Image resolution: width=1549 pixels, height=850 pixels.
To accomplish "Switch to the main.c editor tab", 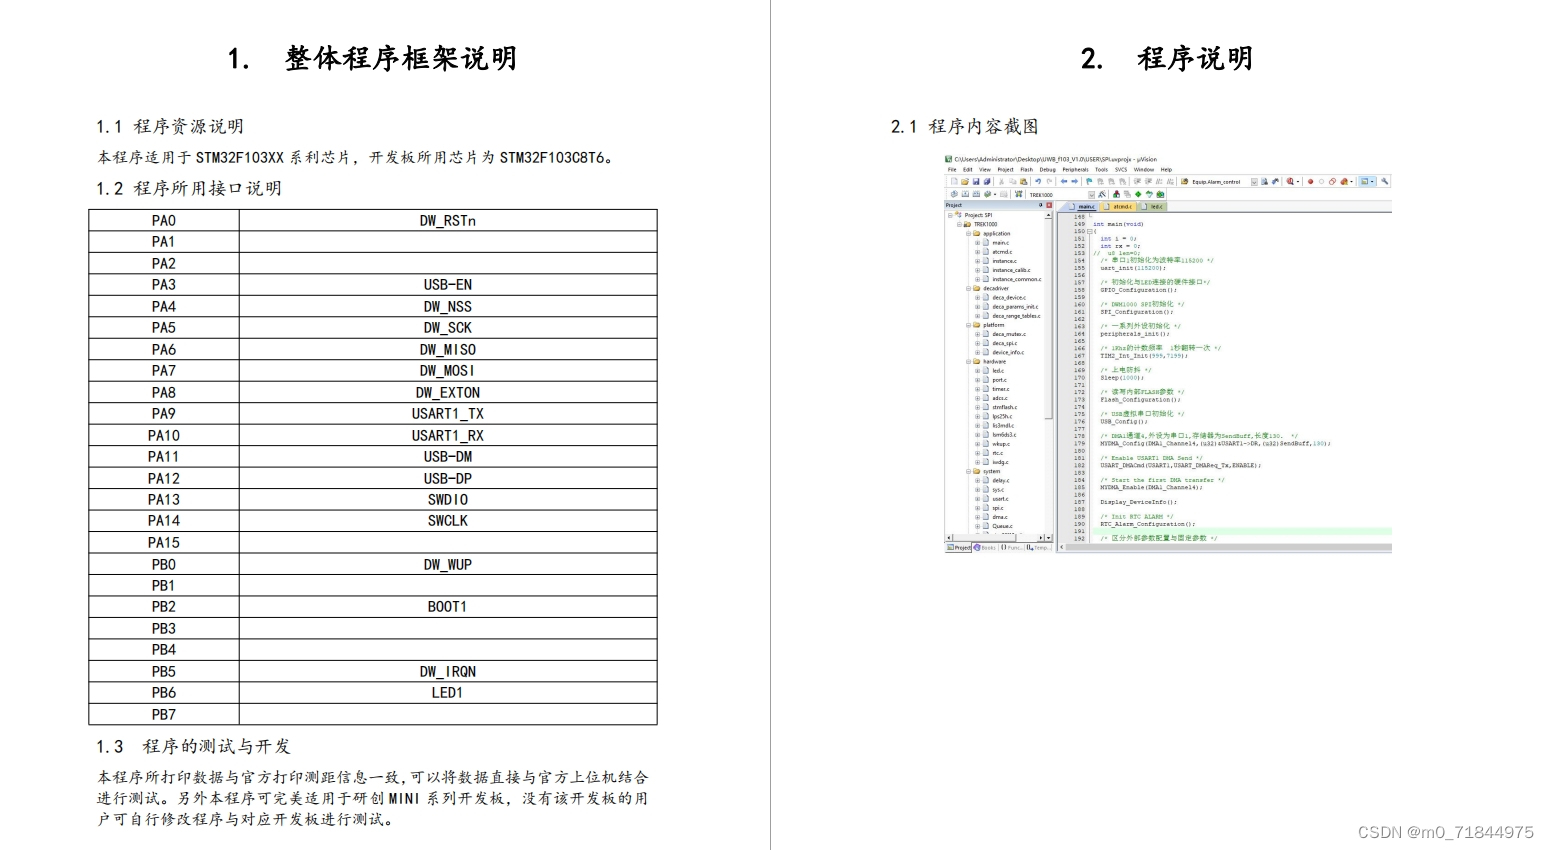I will click(x=1080, y=207).
